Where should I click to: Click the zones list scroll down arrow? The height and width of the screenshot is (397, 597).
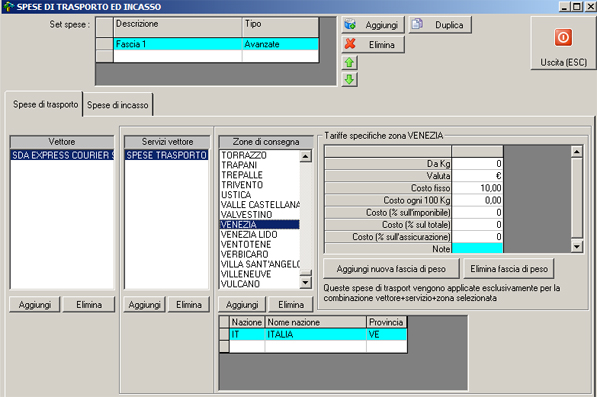coord(306,282)
